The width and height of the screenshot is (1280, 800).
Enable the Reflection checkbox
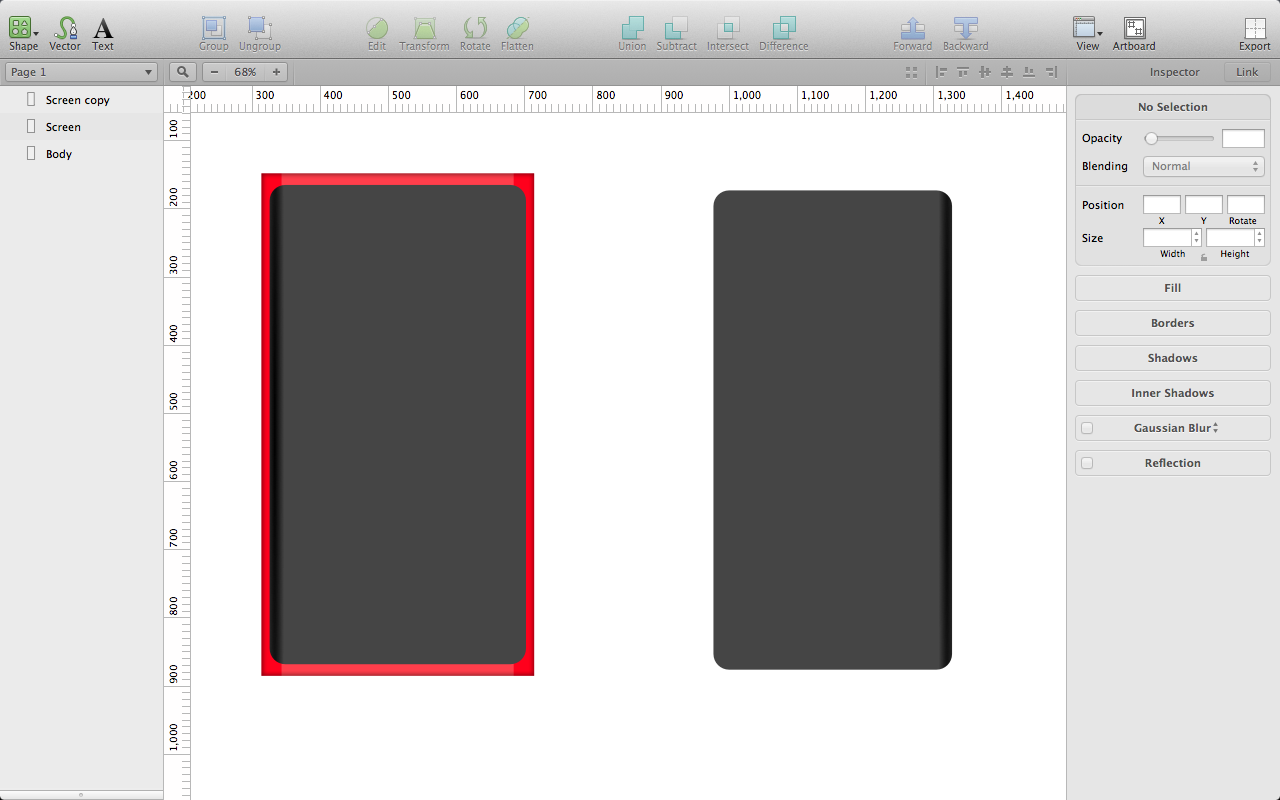point(1087,462)
